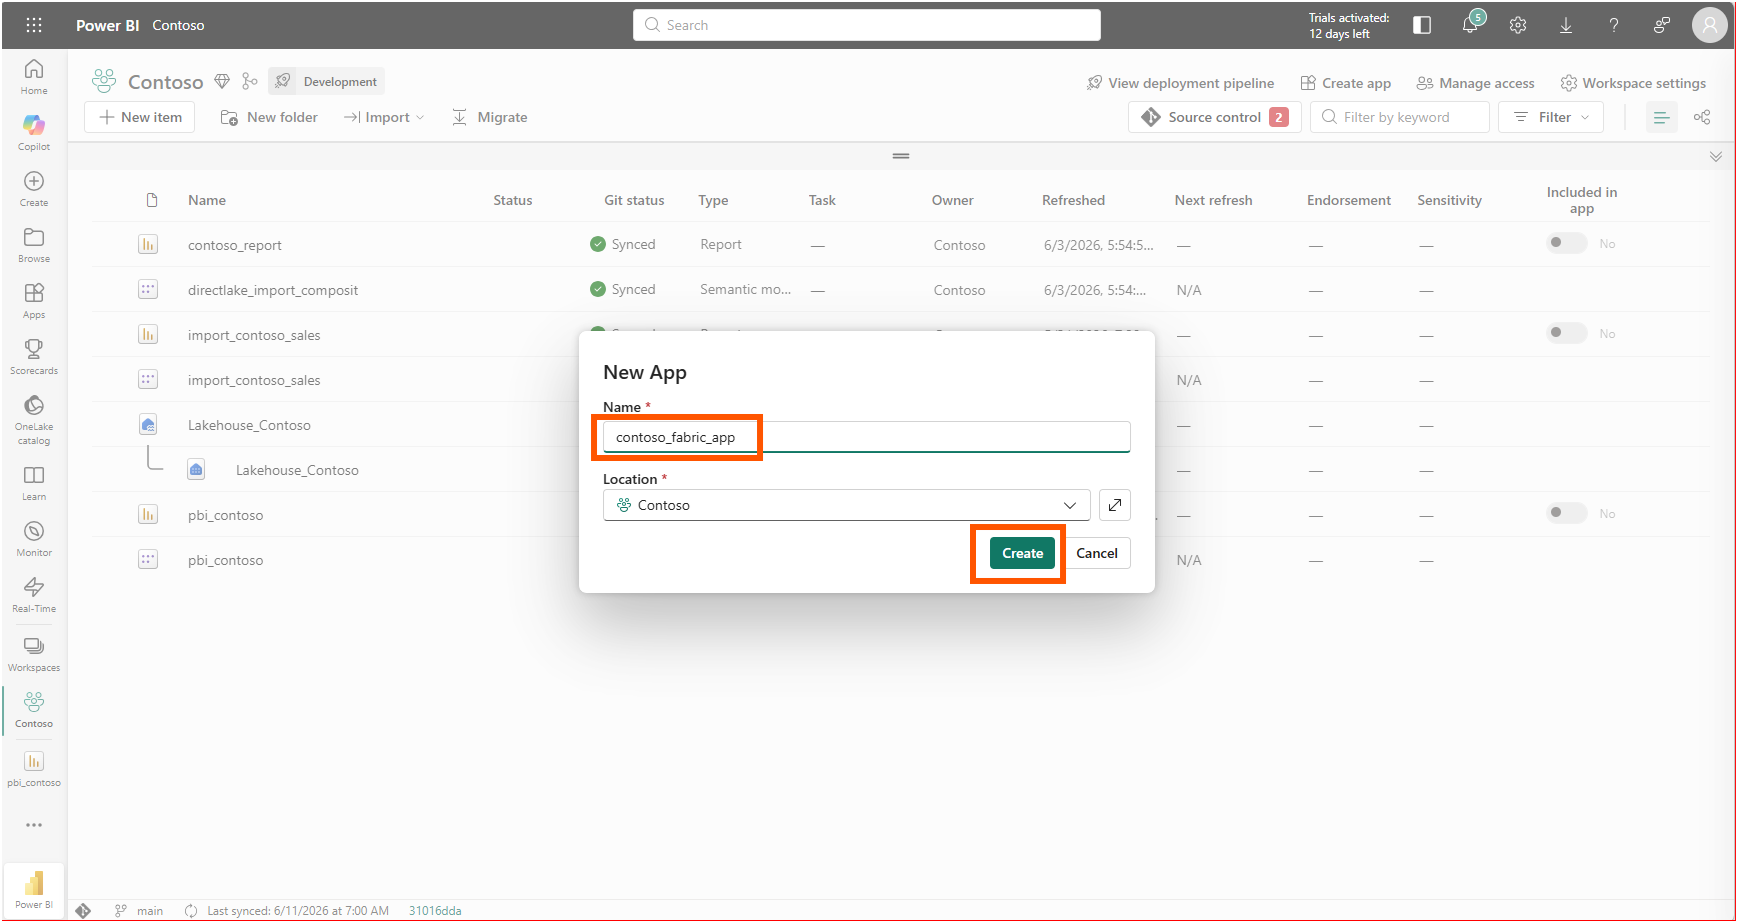This screenshot has width=1738, height=923.
Task: Toggle the layout panel icon in header
Action: point(1422,25)
